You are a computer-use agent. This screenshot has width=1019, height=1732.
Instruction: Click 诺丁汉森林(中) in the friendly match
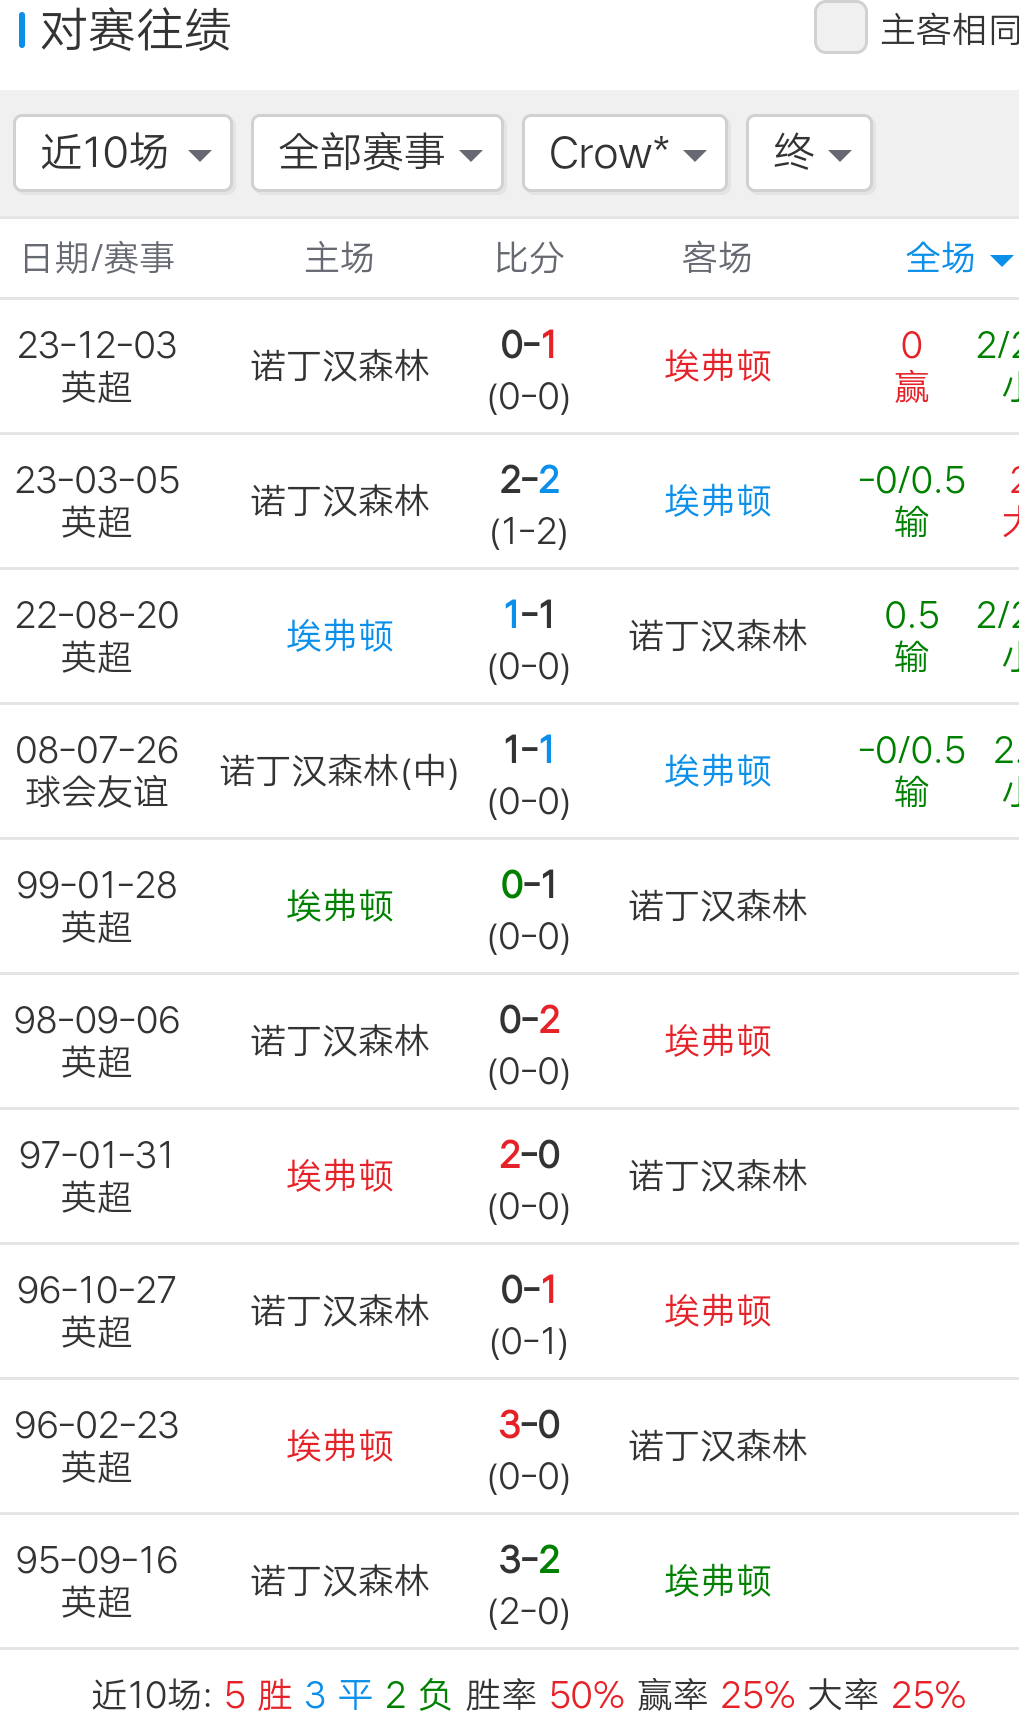click(339, 771)
